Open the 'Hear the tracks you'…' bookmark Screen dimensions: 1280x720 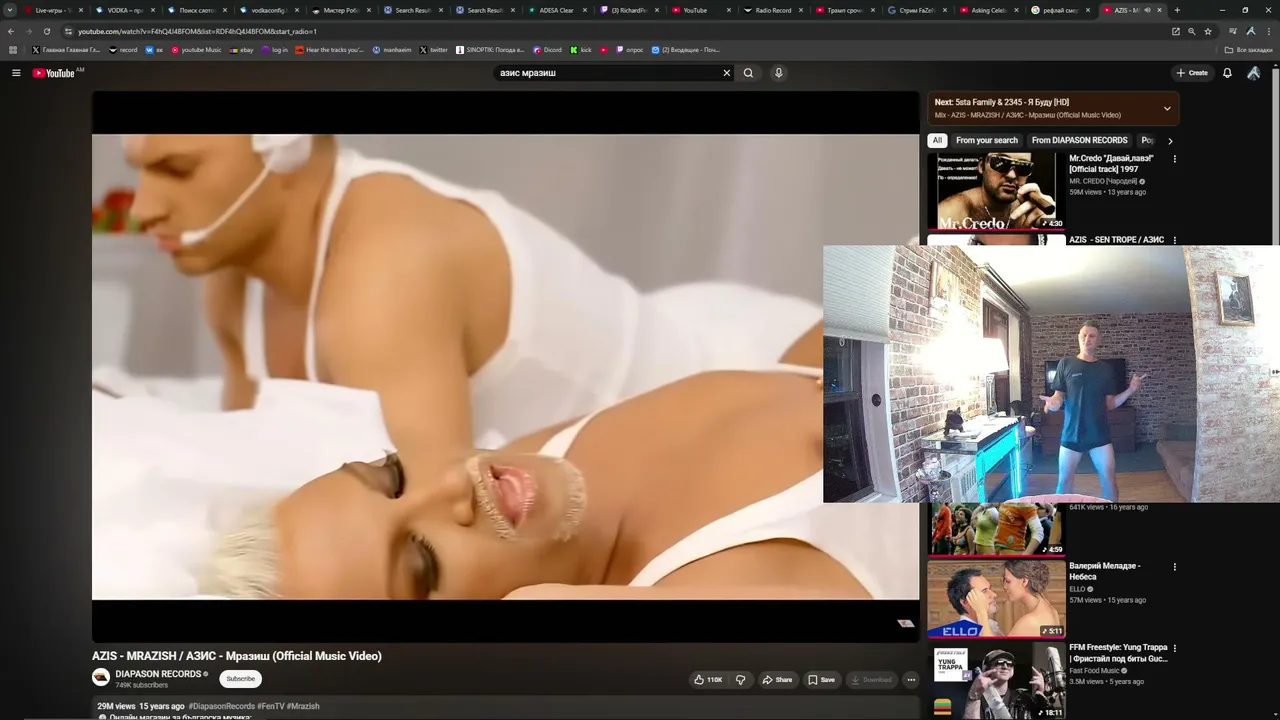[331, 50]
